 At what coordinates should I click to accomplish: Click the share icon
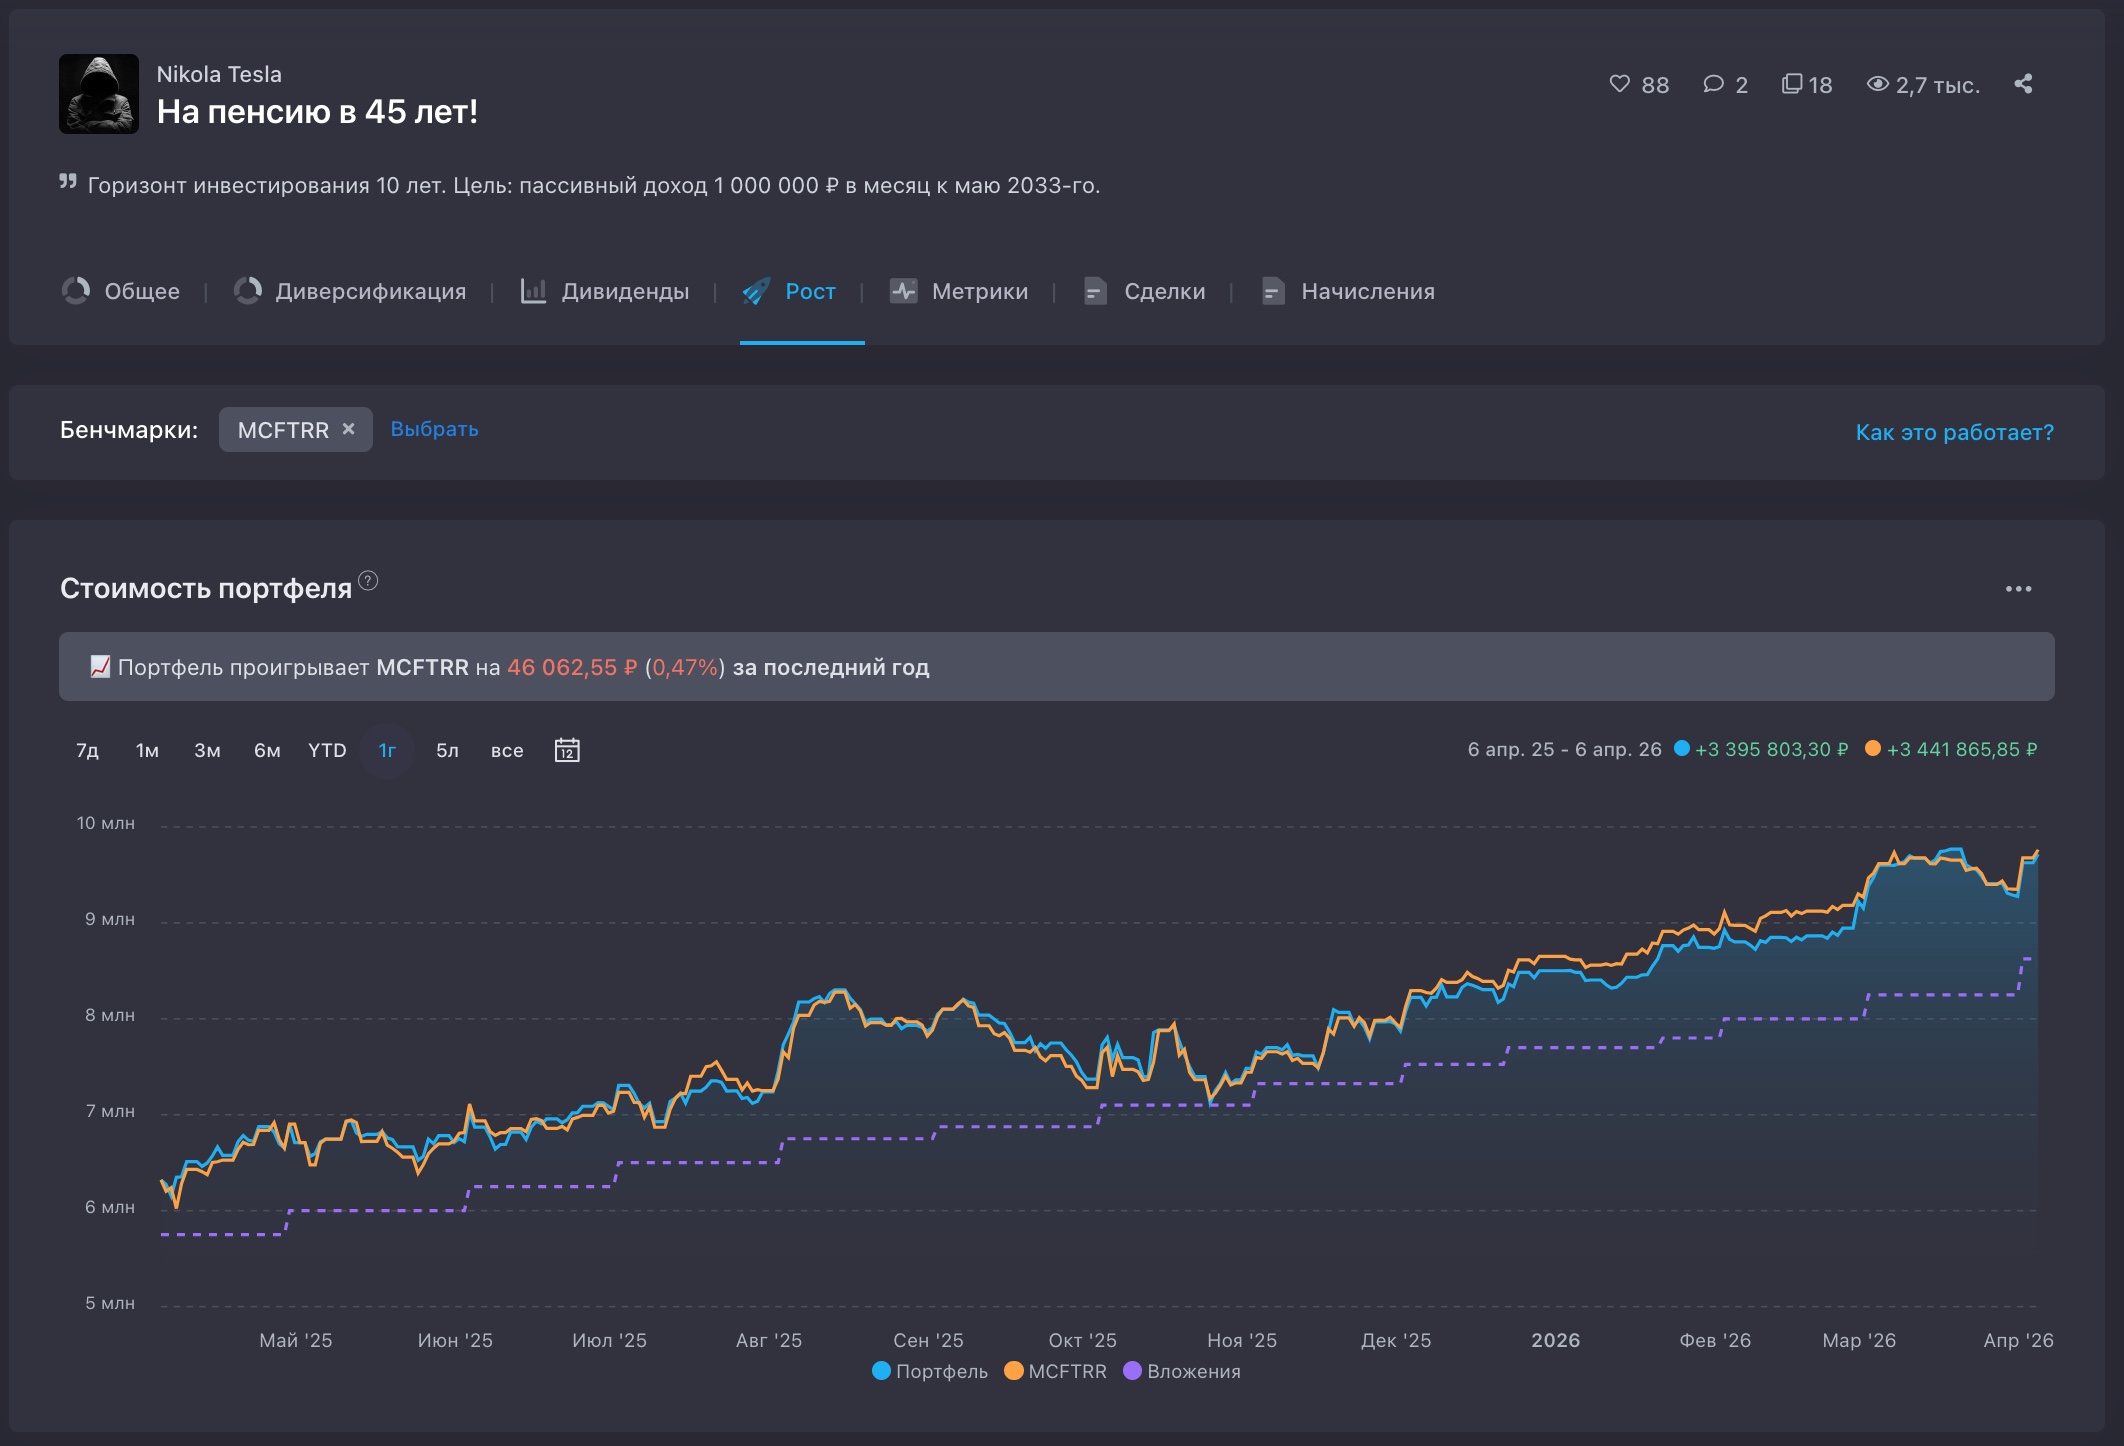click(2023, 84)
